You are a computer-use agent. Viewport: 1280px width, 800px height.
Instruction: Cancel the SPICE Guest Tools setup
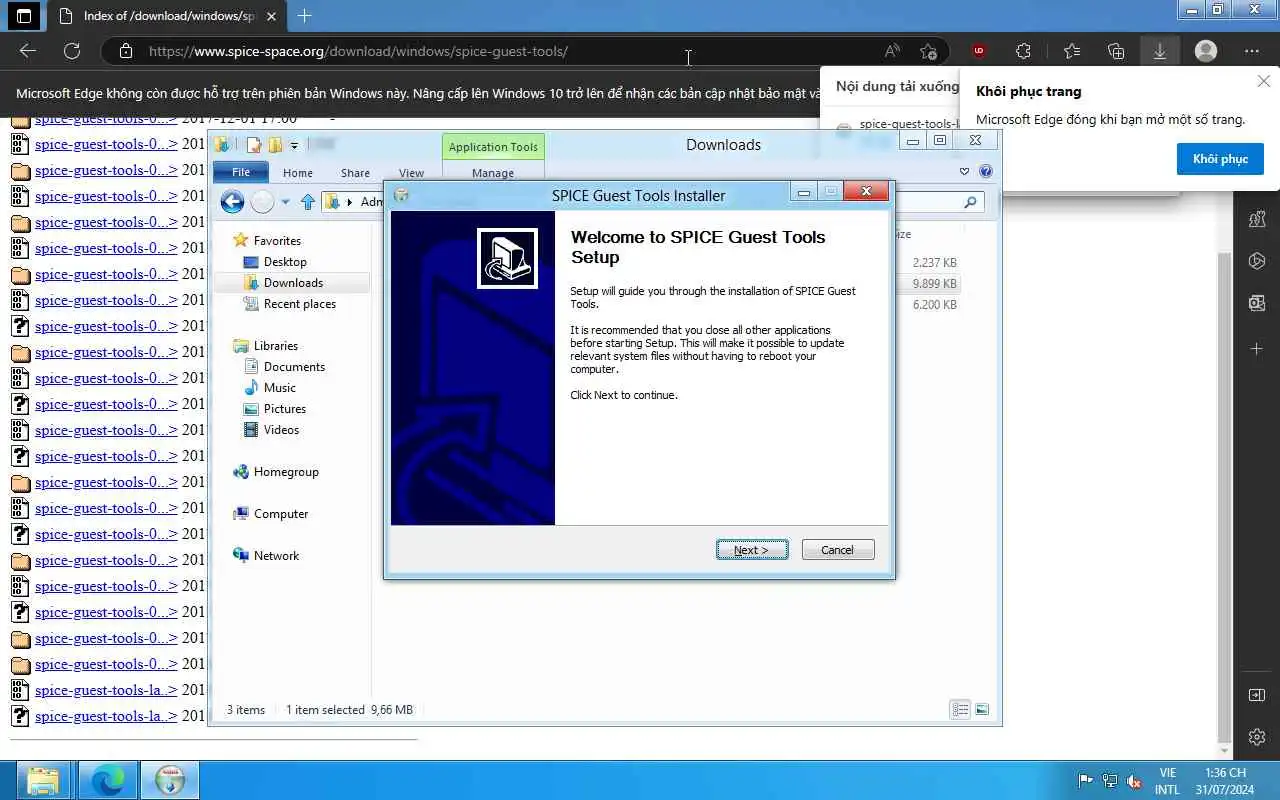[x=838, y=550]
